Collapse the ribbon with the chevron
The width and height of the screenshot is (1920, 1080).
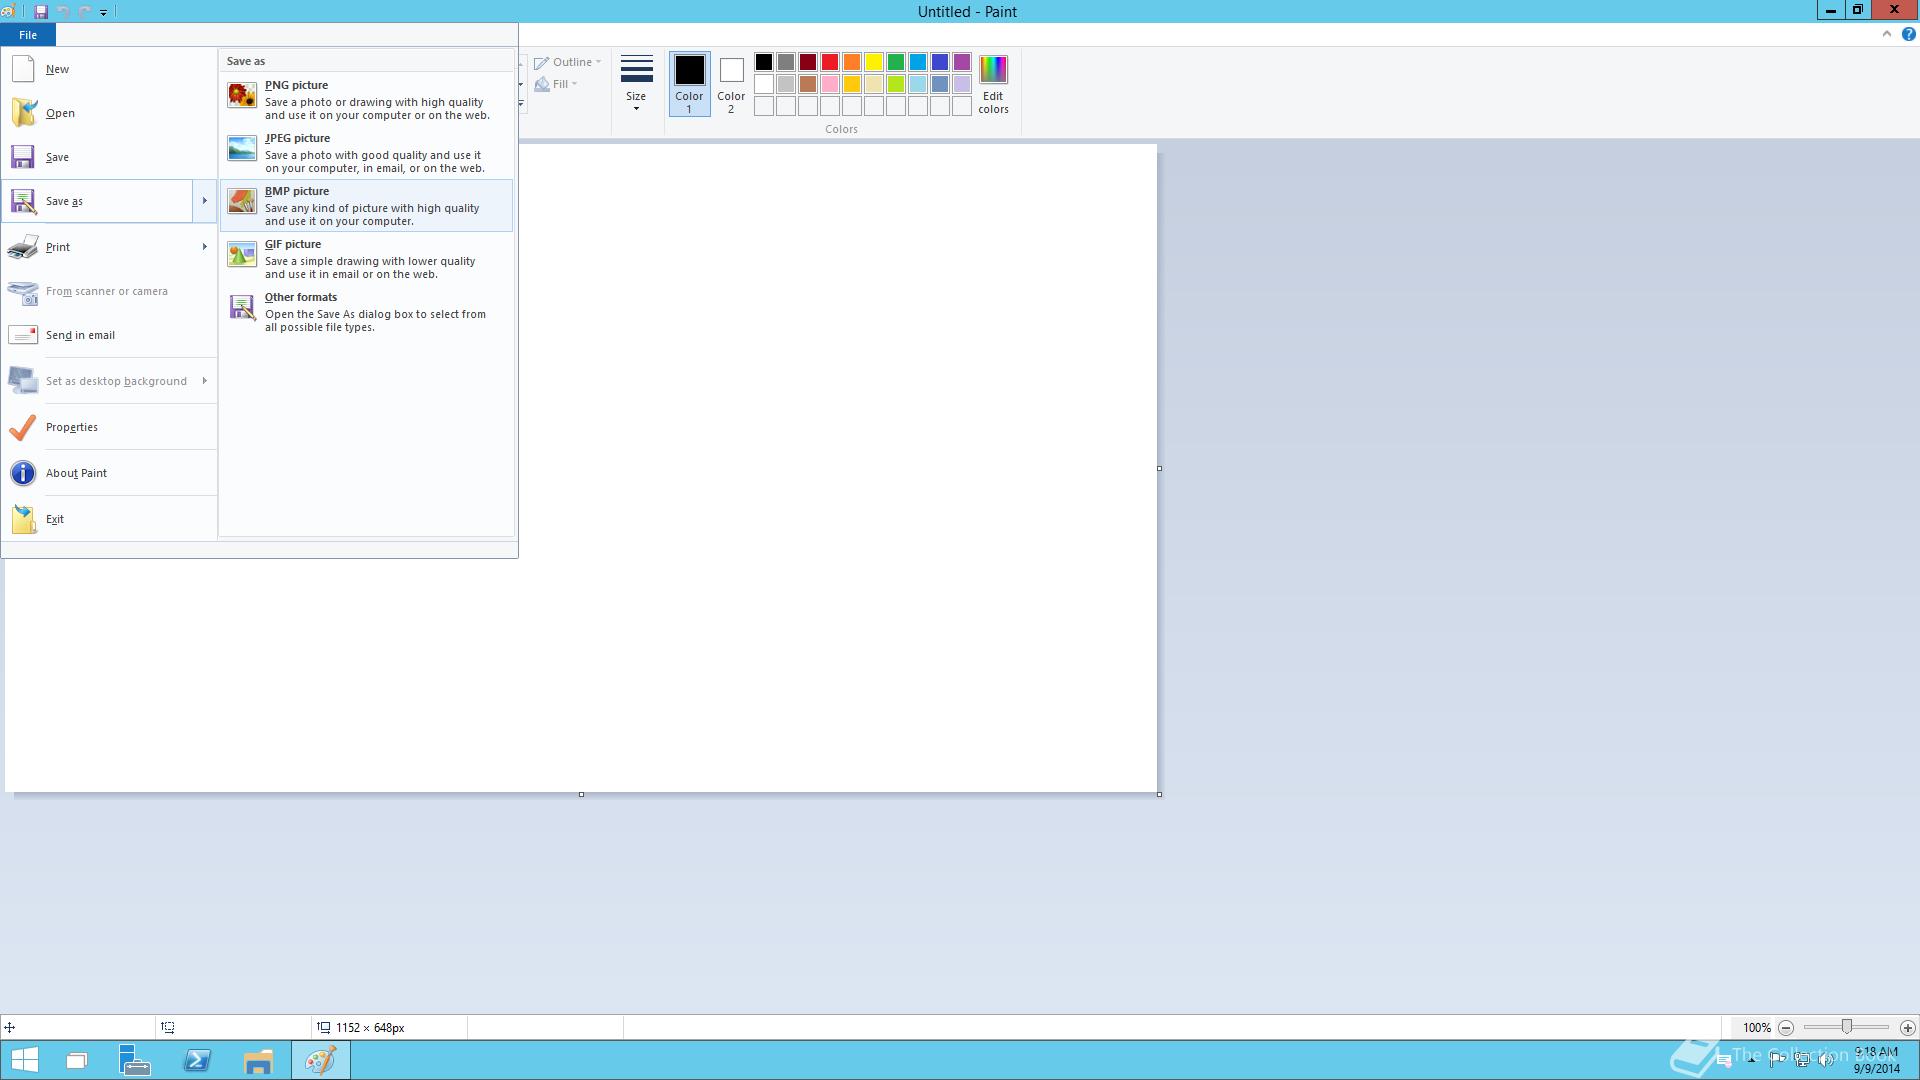pyautogui.click(x=1887, y=34)
